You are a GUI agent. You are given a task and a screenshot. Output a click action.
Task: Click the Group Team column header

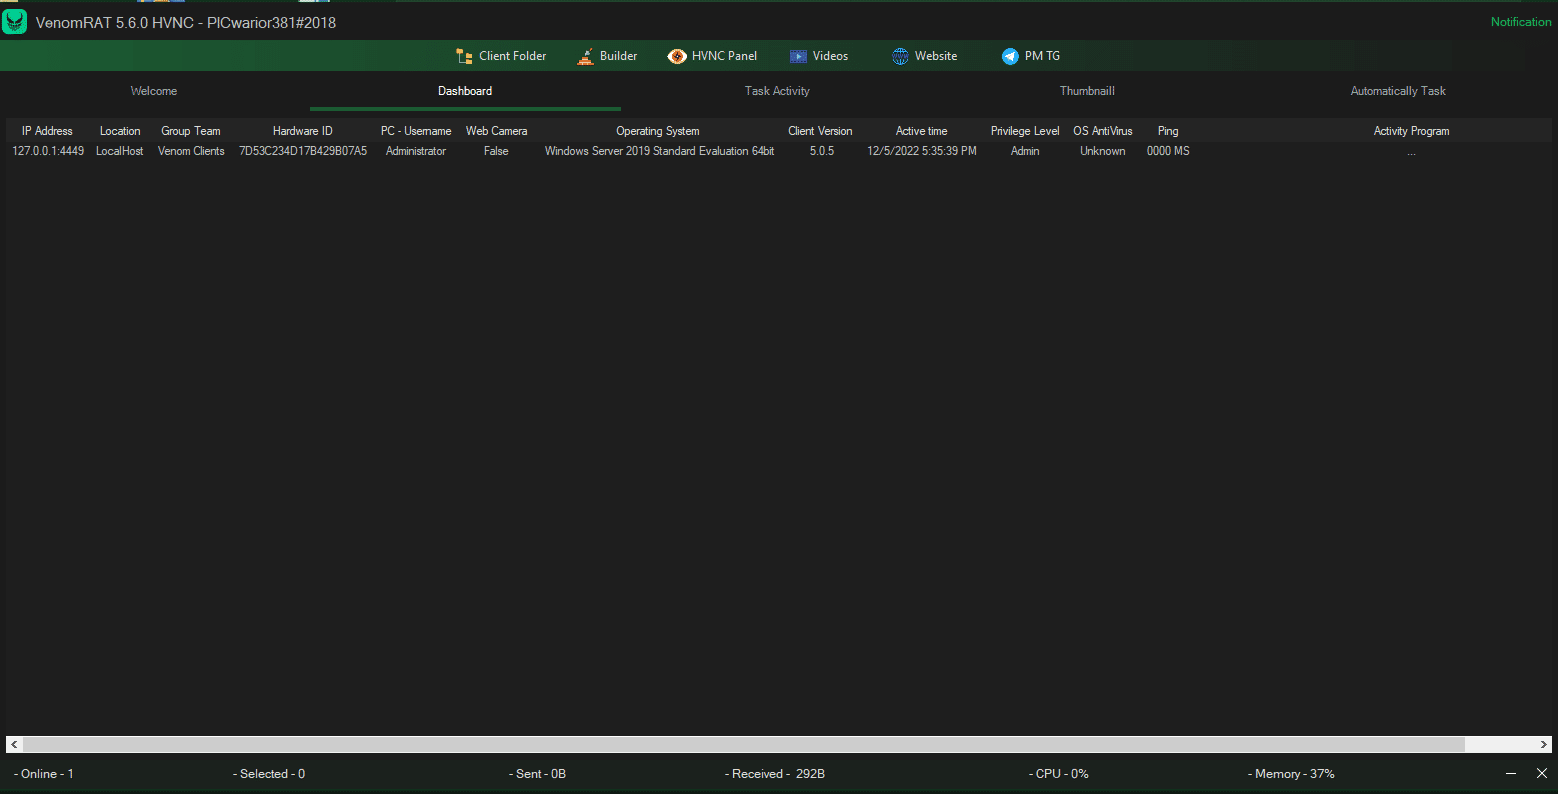tap(191, 131)
